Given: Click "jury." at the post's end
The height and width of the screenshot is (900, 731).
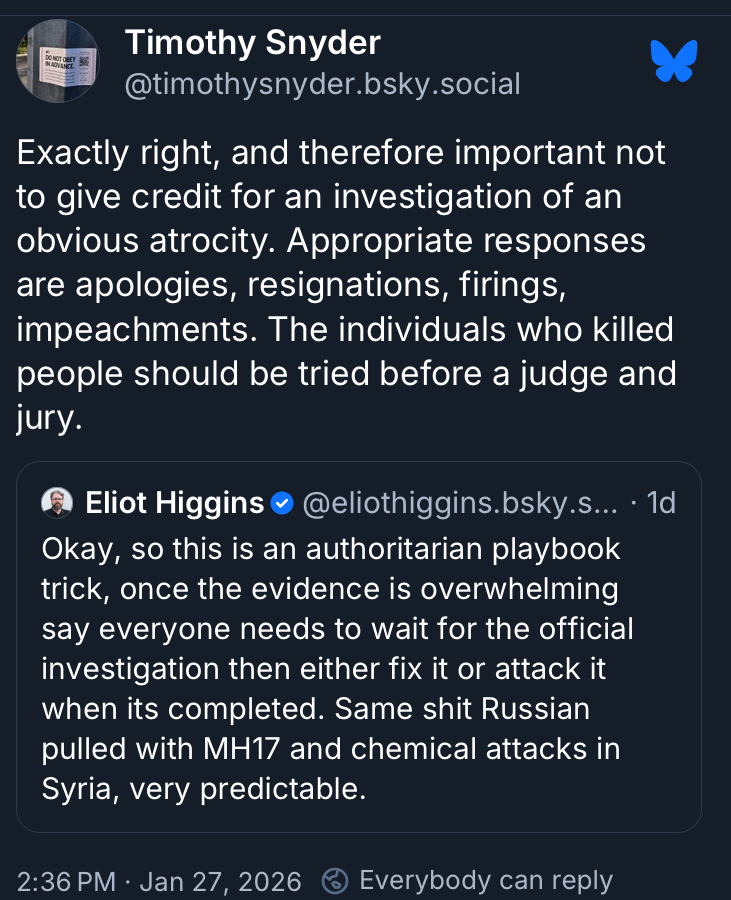Looking at the screenshot, I should 48,417.
